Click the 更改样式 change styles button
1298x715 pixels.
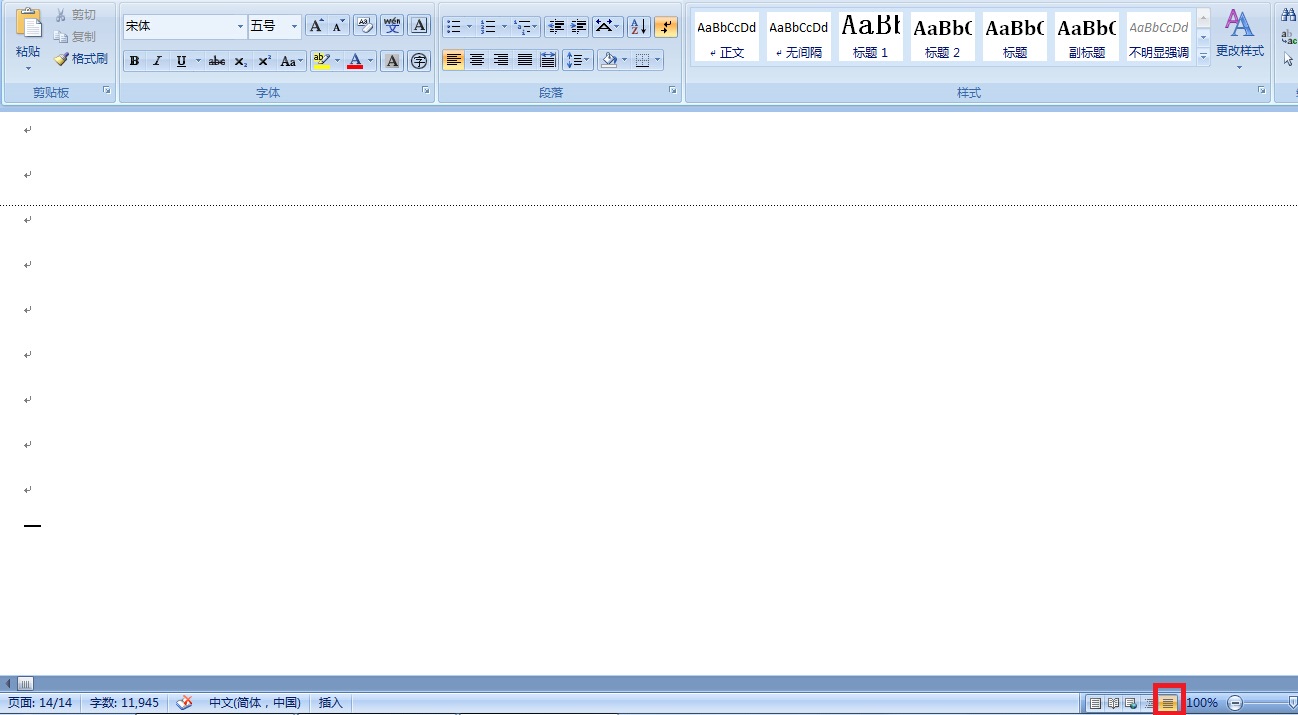1239,40
